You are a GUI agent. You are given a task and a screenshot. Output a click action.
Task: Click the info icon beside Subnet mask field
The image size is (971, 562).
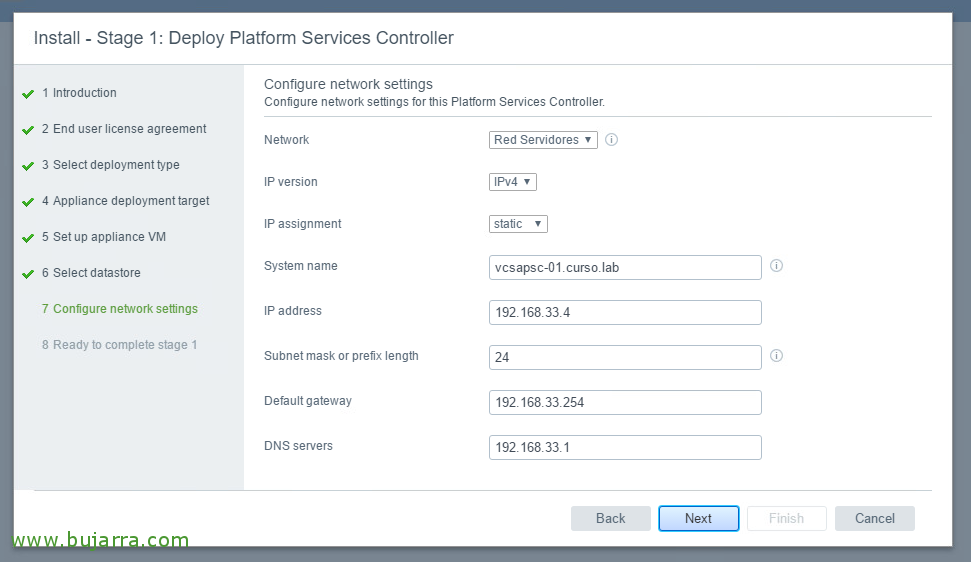coord(776,356)
